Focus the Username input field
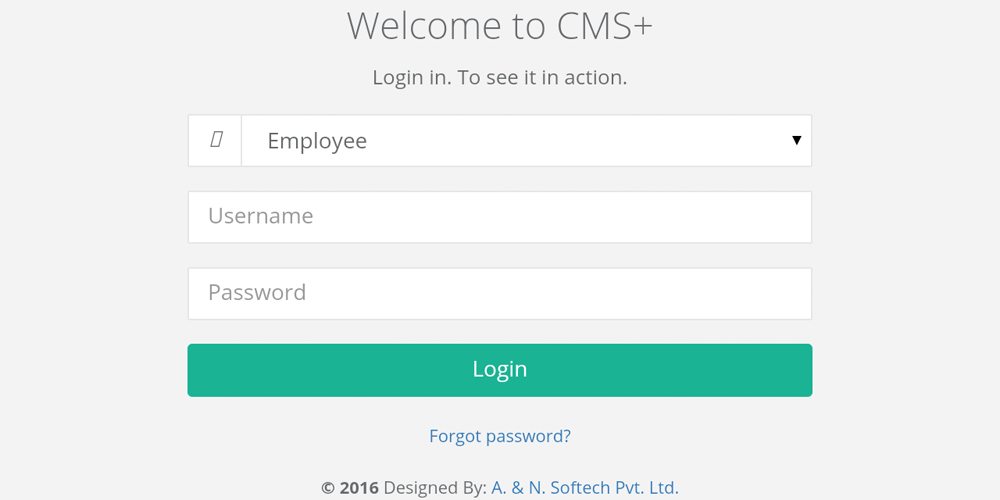 click(499, 217)
